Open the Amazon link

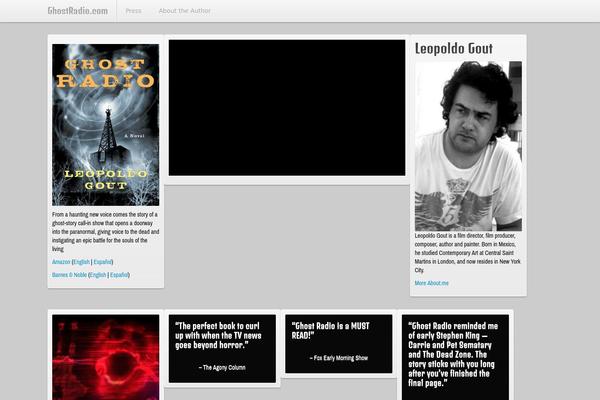coord(61,262)
